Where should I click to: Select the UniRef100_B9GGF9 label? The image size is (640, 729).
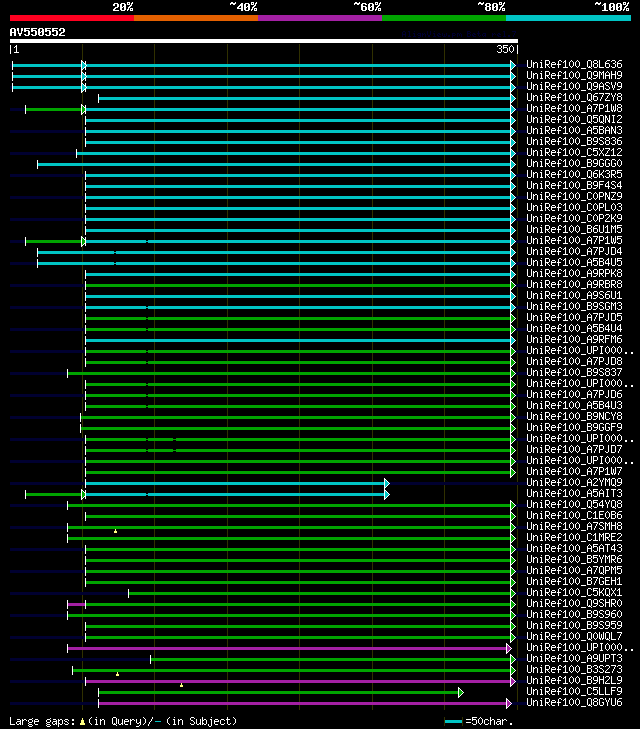tap(574, 428)
